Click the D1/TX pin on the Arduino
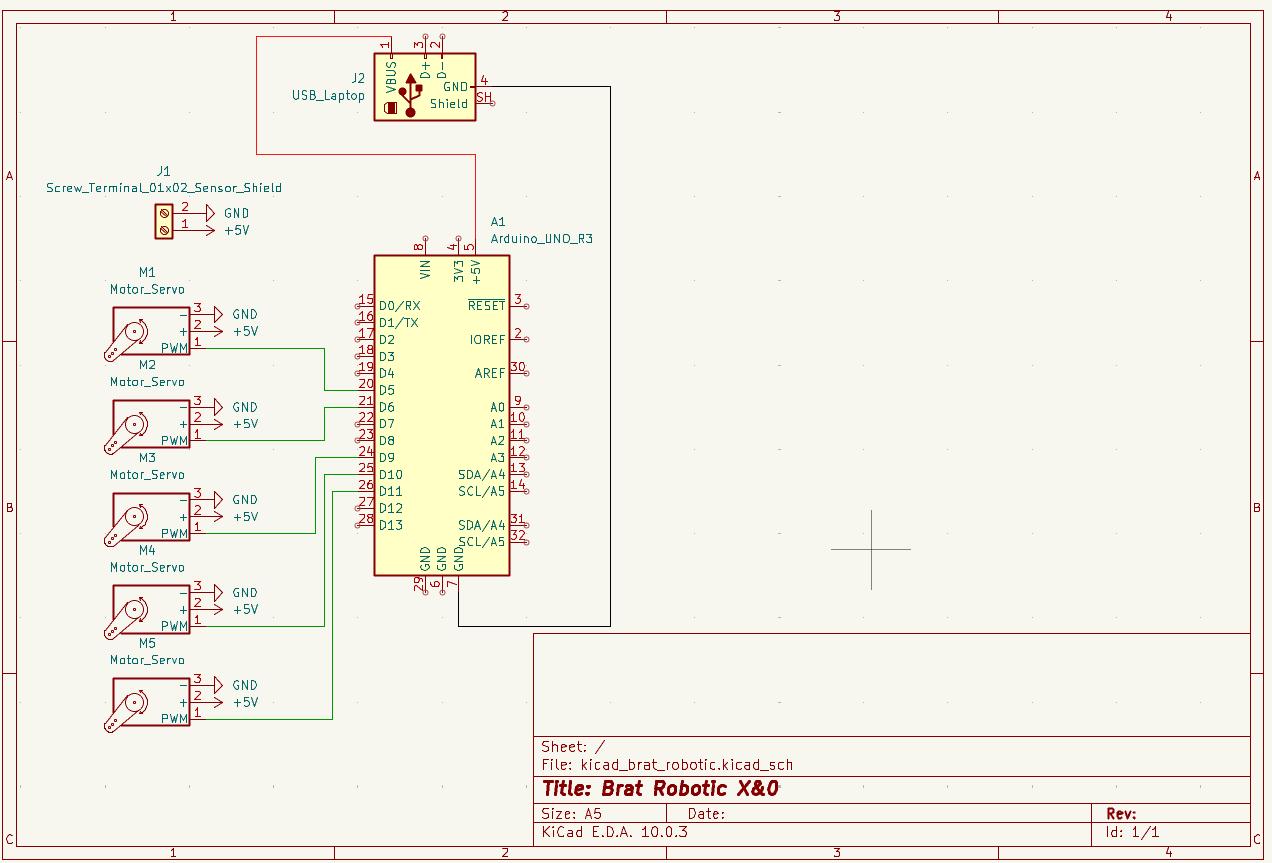The image size is (1272, 863). 398,322
